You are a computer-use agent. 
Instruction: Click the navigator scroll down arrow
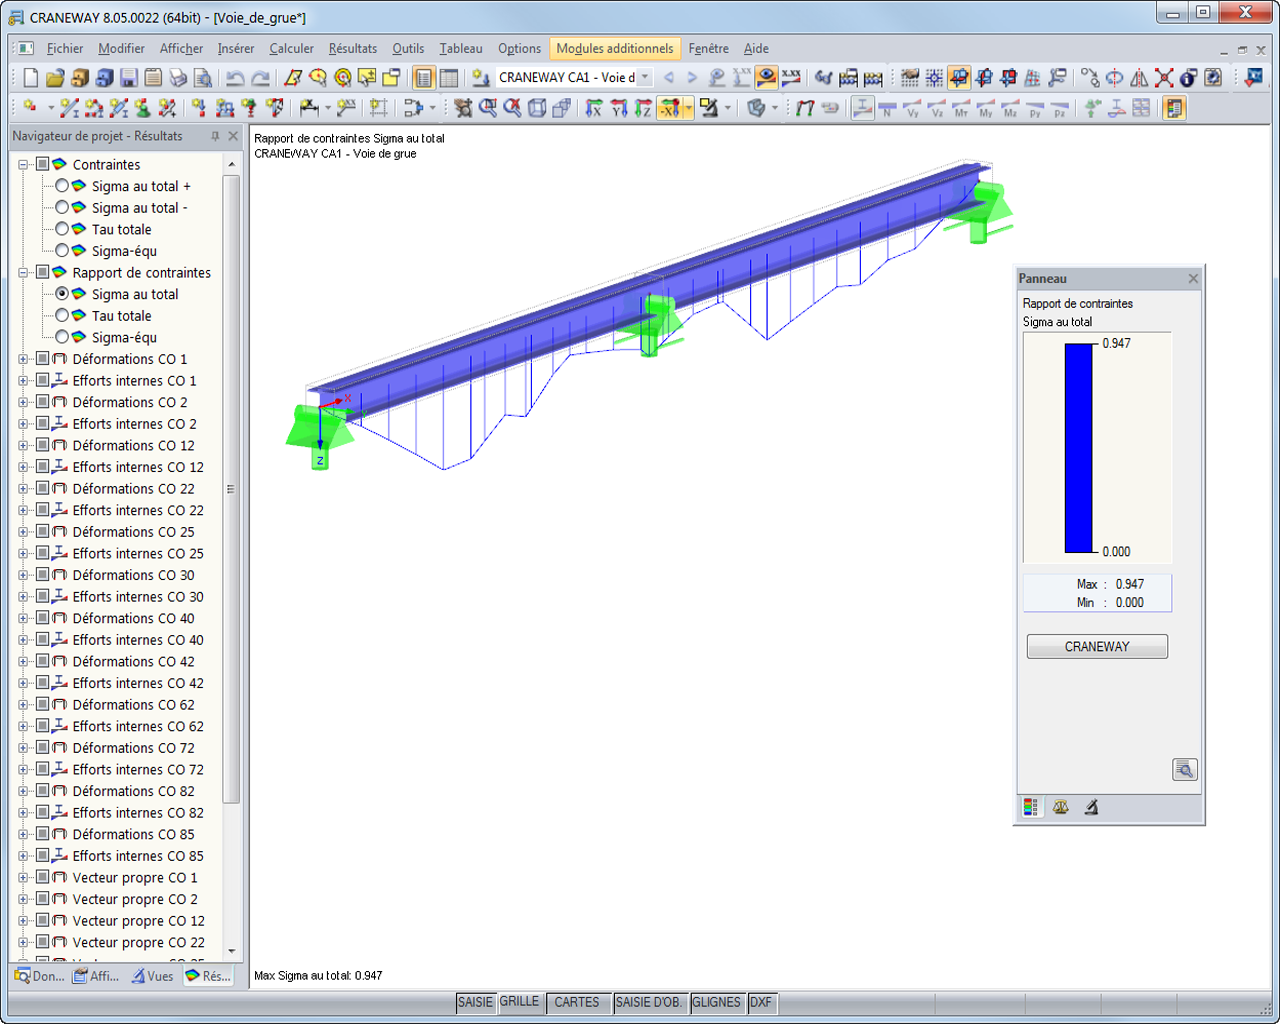[x=231, y=951]
